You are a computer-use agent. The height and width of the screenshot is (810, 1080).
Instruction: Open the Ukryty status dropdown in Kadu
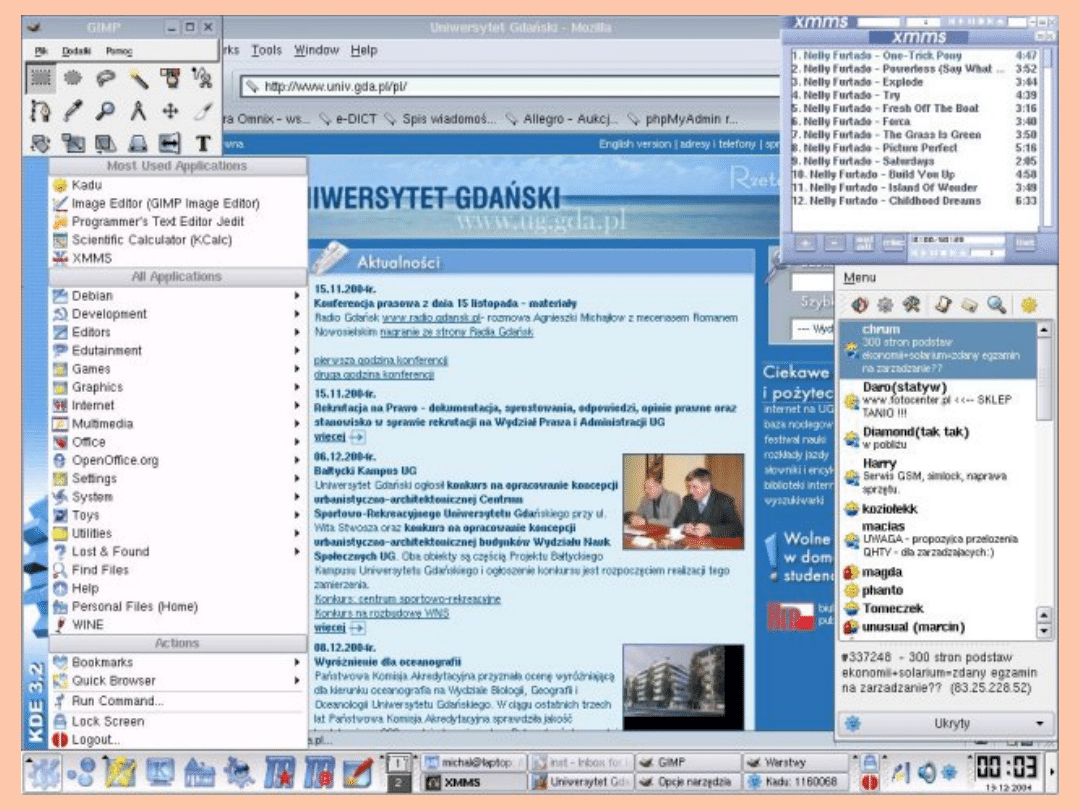945,723
